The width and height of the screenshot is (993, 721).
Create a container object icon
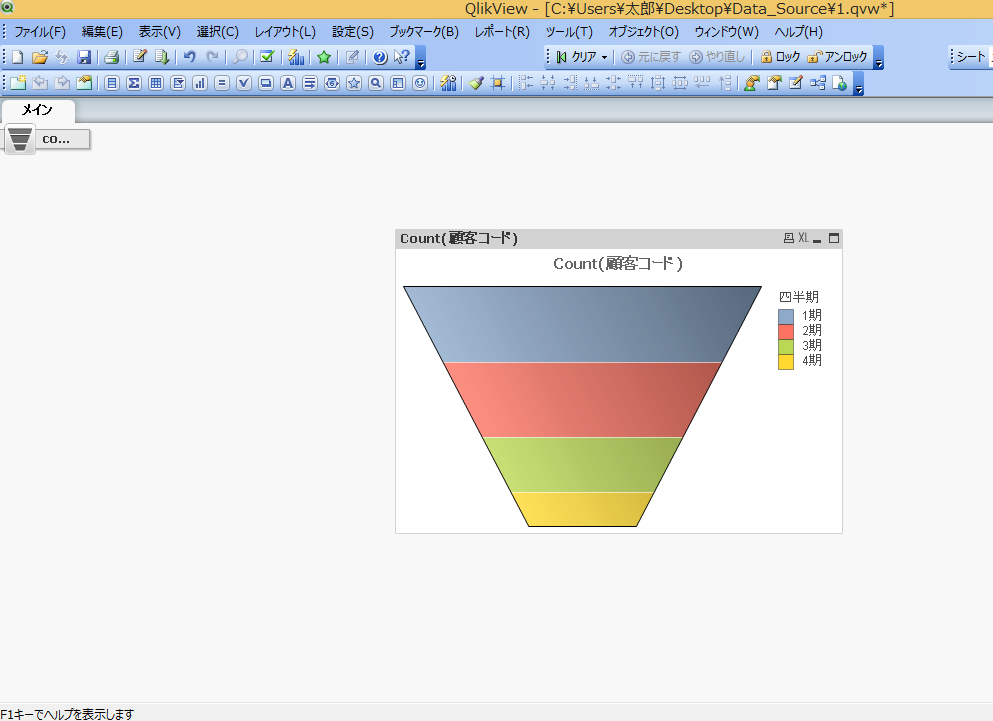(x=398, y=83)
